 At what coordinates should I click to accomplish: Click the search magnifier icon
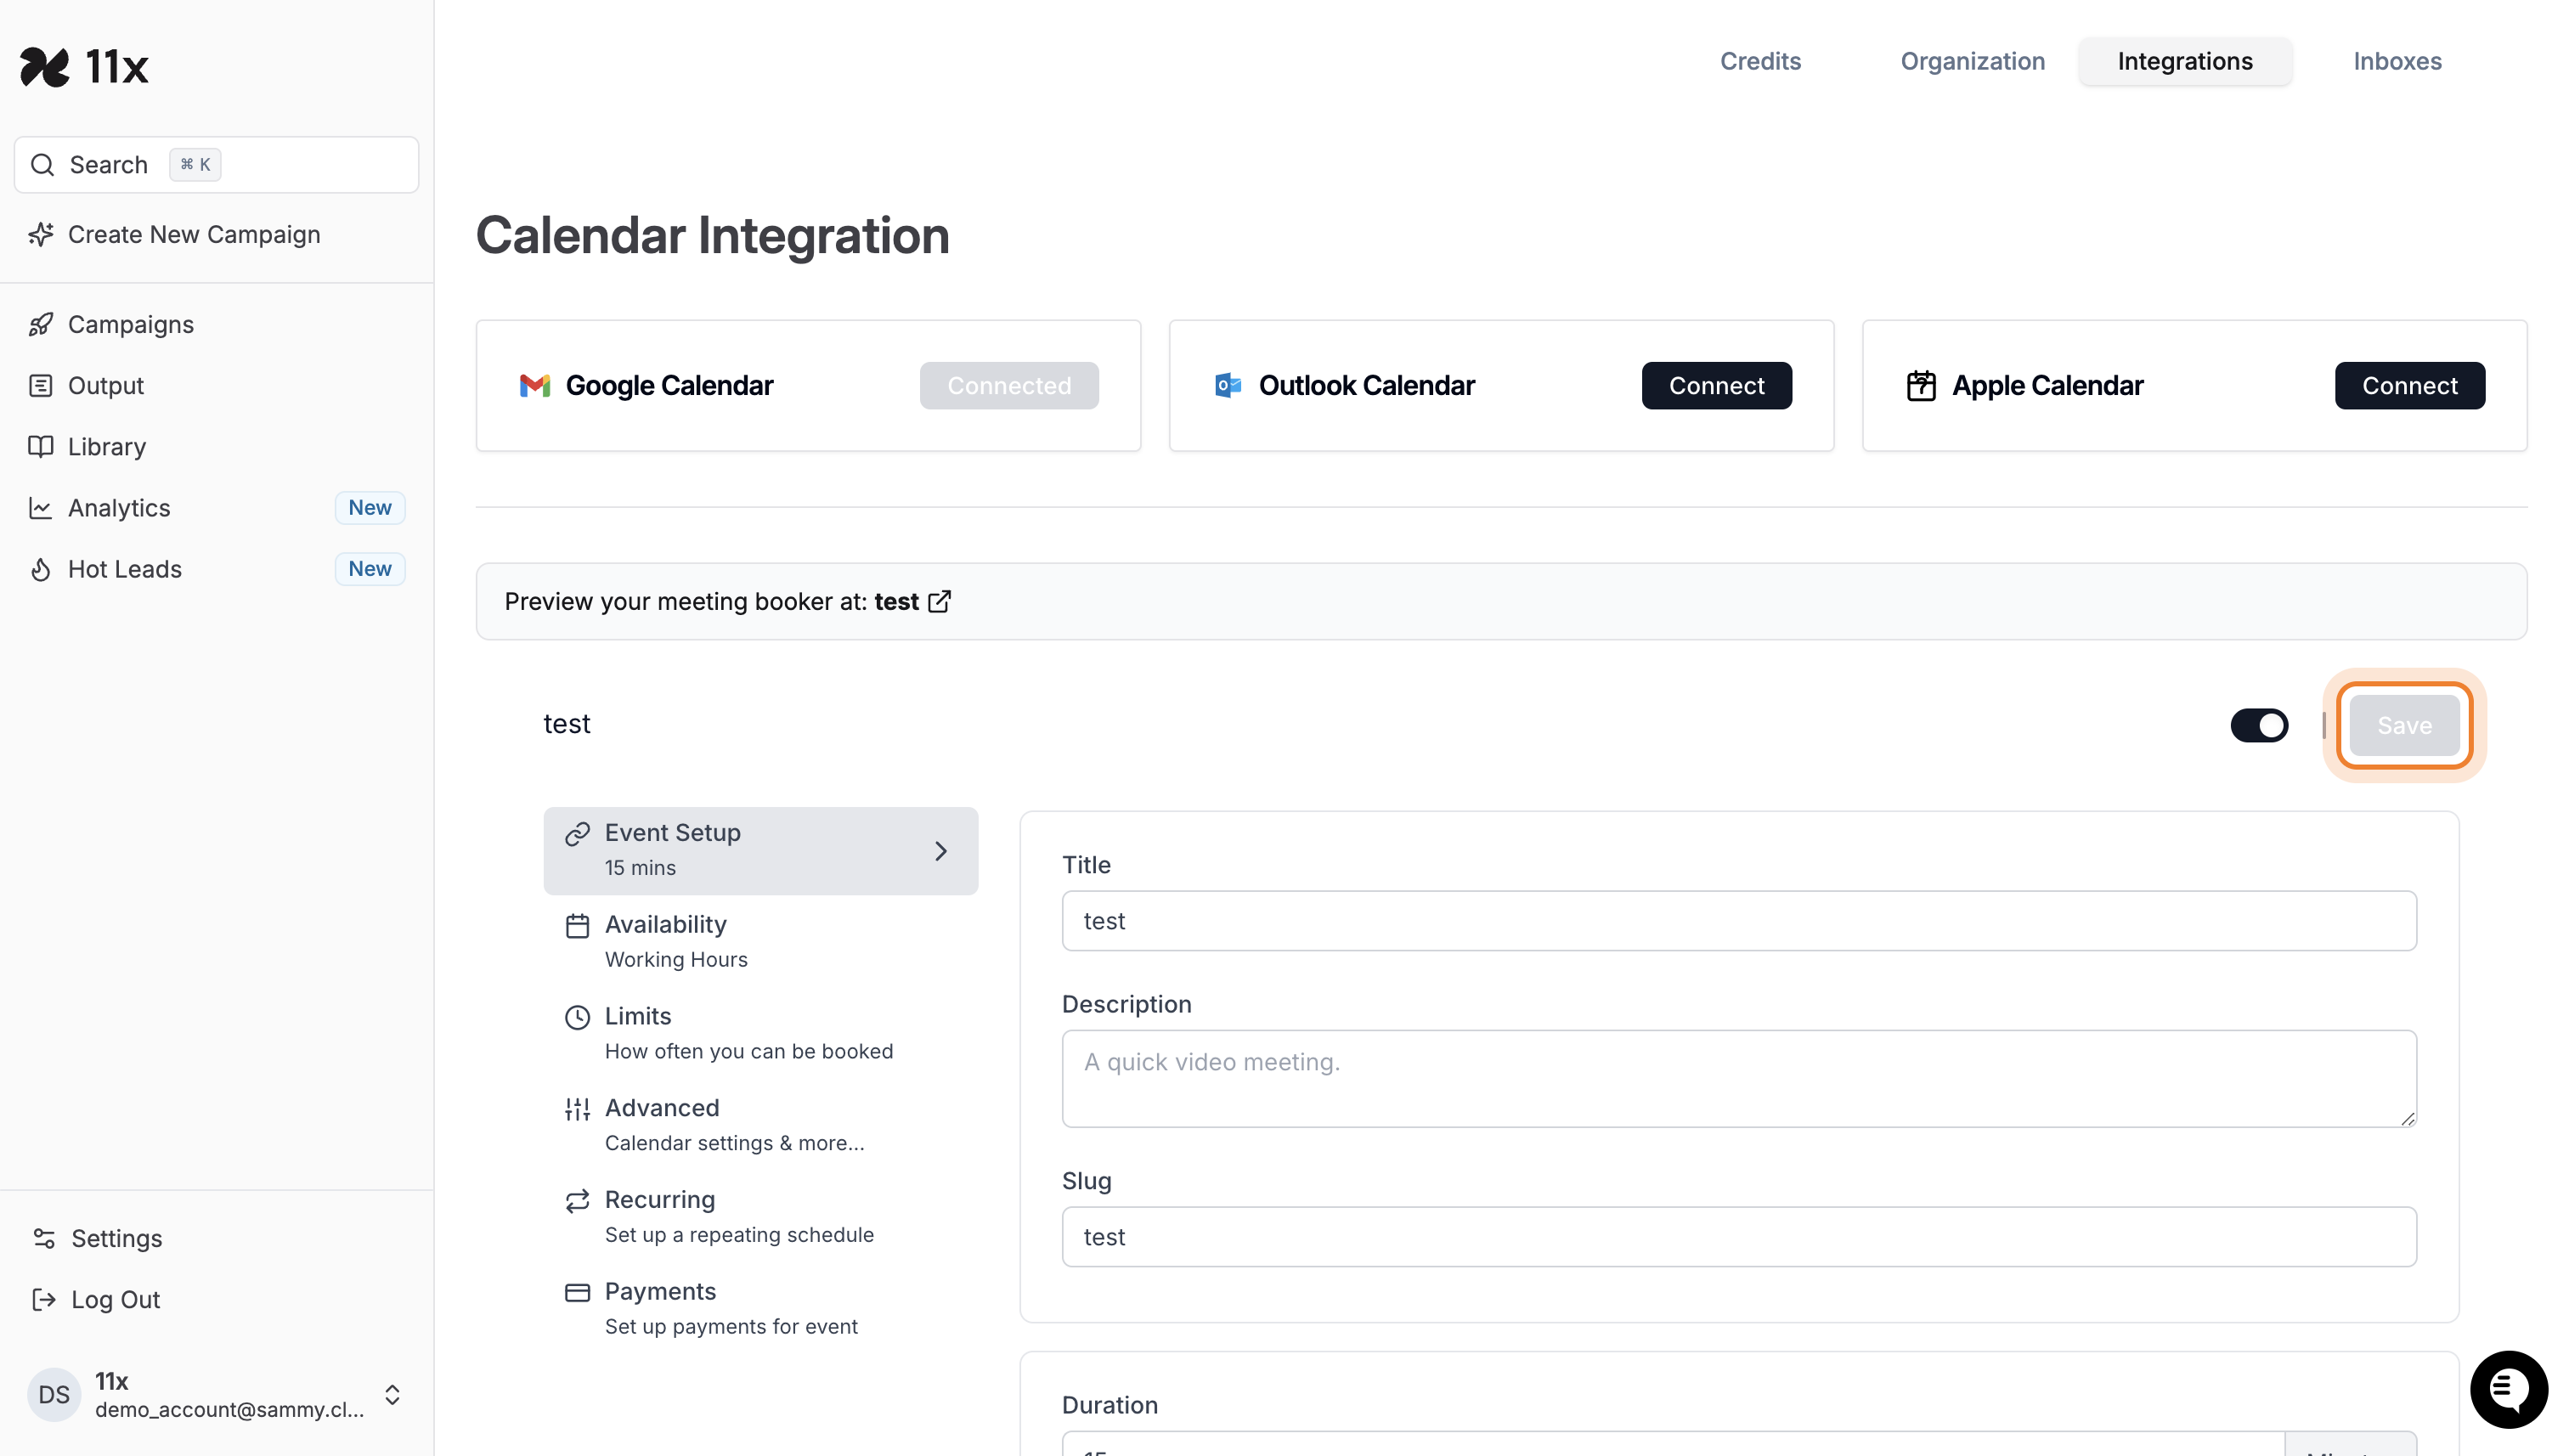point(42,165)
